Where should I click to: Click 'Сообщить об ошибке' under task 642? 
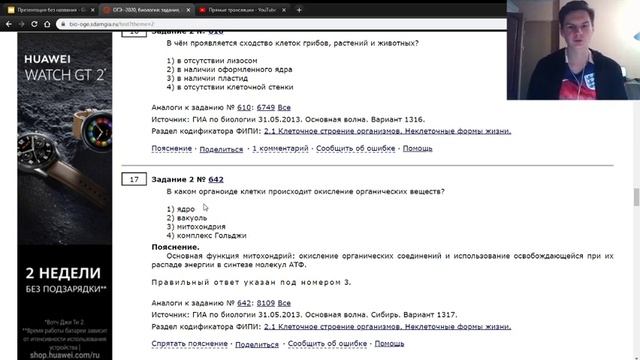(327, 343)
